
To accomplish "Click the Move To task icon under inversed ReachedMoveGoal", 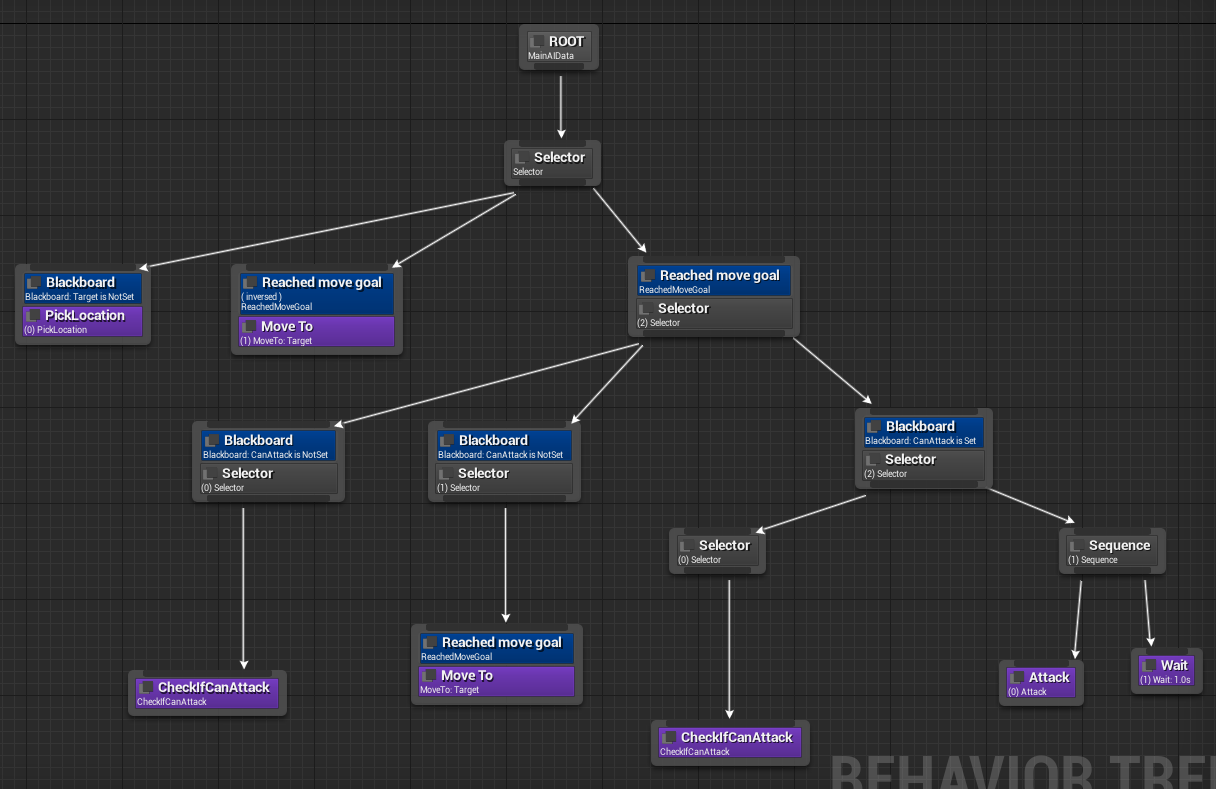I will [x=250, y=325].
